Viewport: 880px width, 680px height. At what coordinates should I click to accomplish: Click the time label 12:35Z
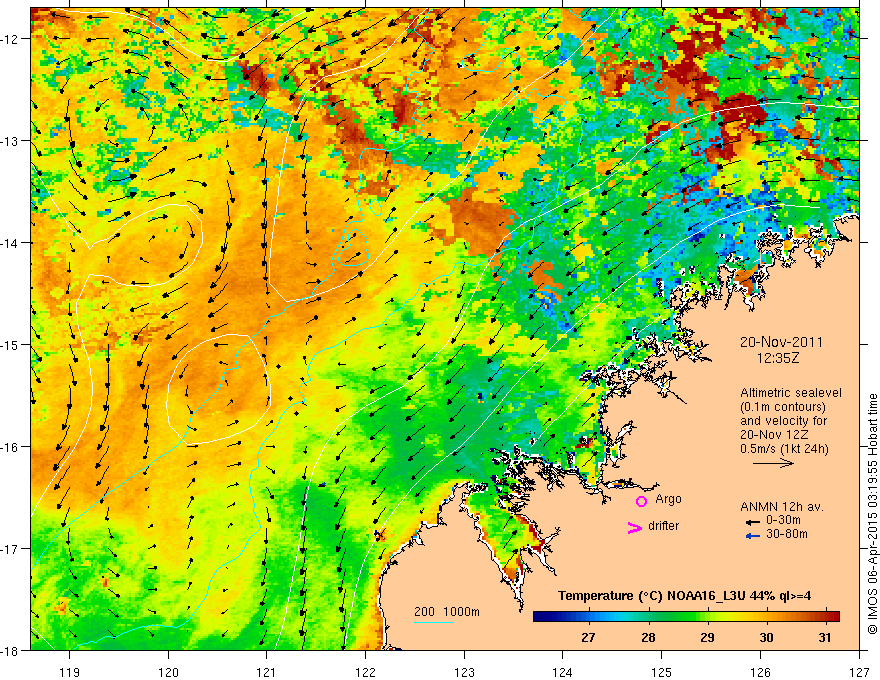(778, 358)
